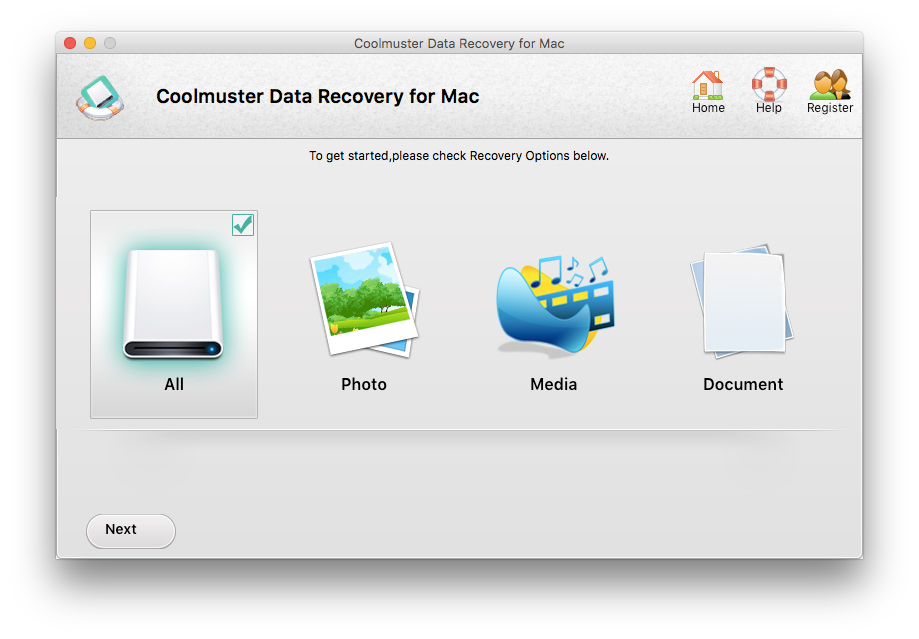Click the "To get started" instruction text
Image resolution: width=919 pixels, height=639 pixels.
pos(459,156)
